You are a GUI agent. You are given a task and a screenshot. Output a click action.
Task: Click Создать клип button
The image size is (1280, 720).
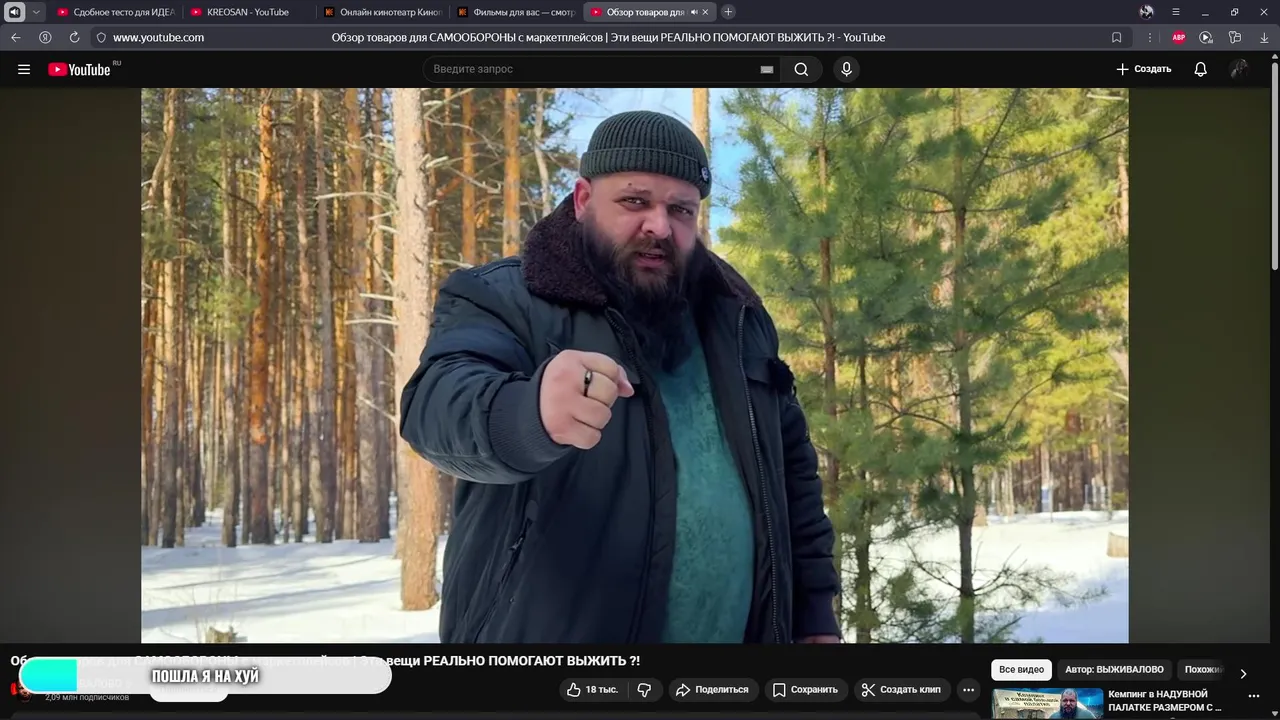[x=901, y=690]
